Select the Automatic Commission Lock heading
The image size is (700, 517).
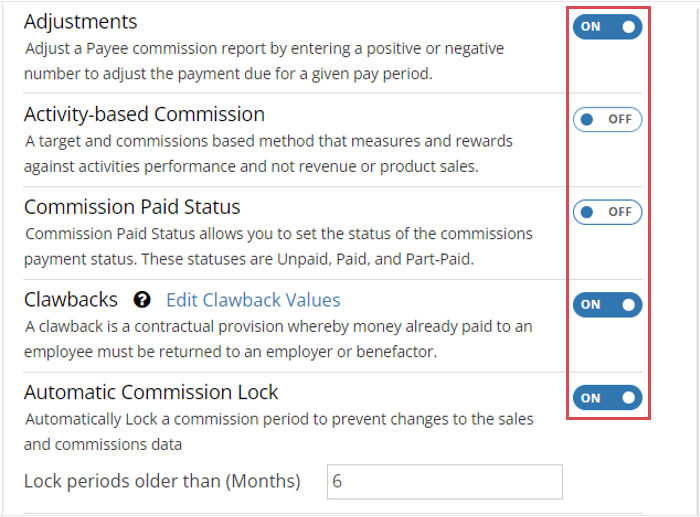[x=151, y=392]
